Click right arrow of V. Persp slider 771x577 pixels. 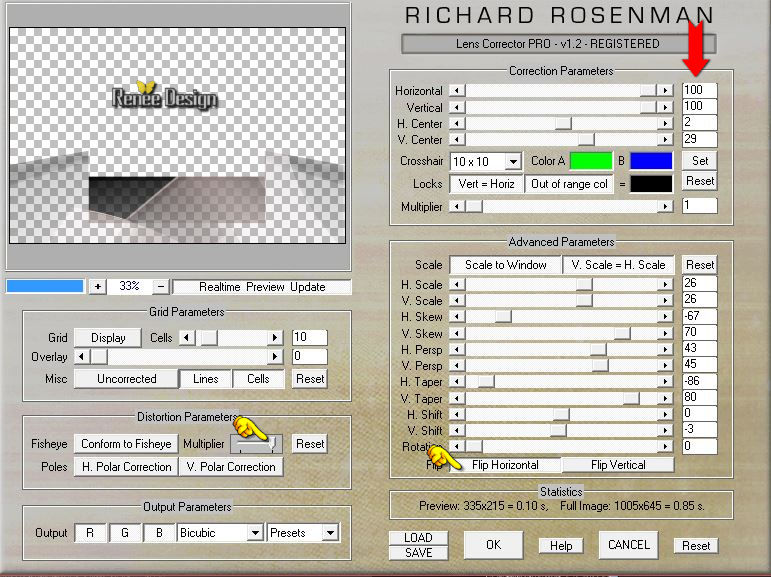click(x=665, y=365)
